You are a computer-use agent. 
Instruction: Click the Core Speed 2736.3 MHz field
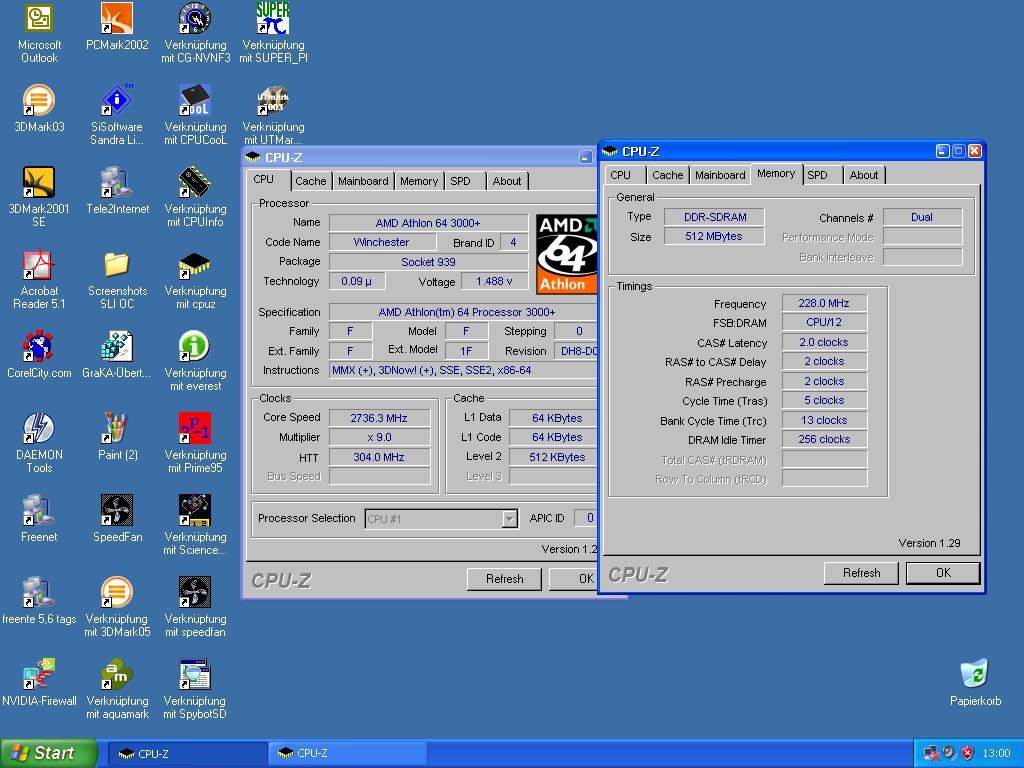[379, 418]
